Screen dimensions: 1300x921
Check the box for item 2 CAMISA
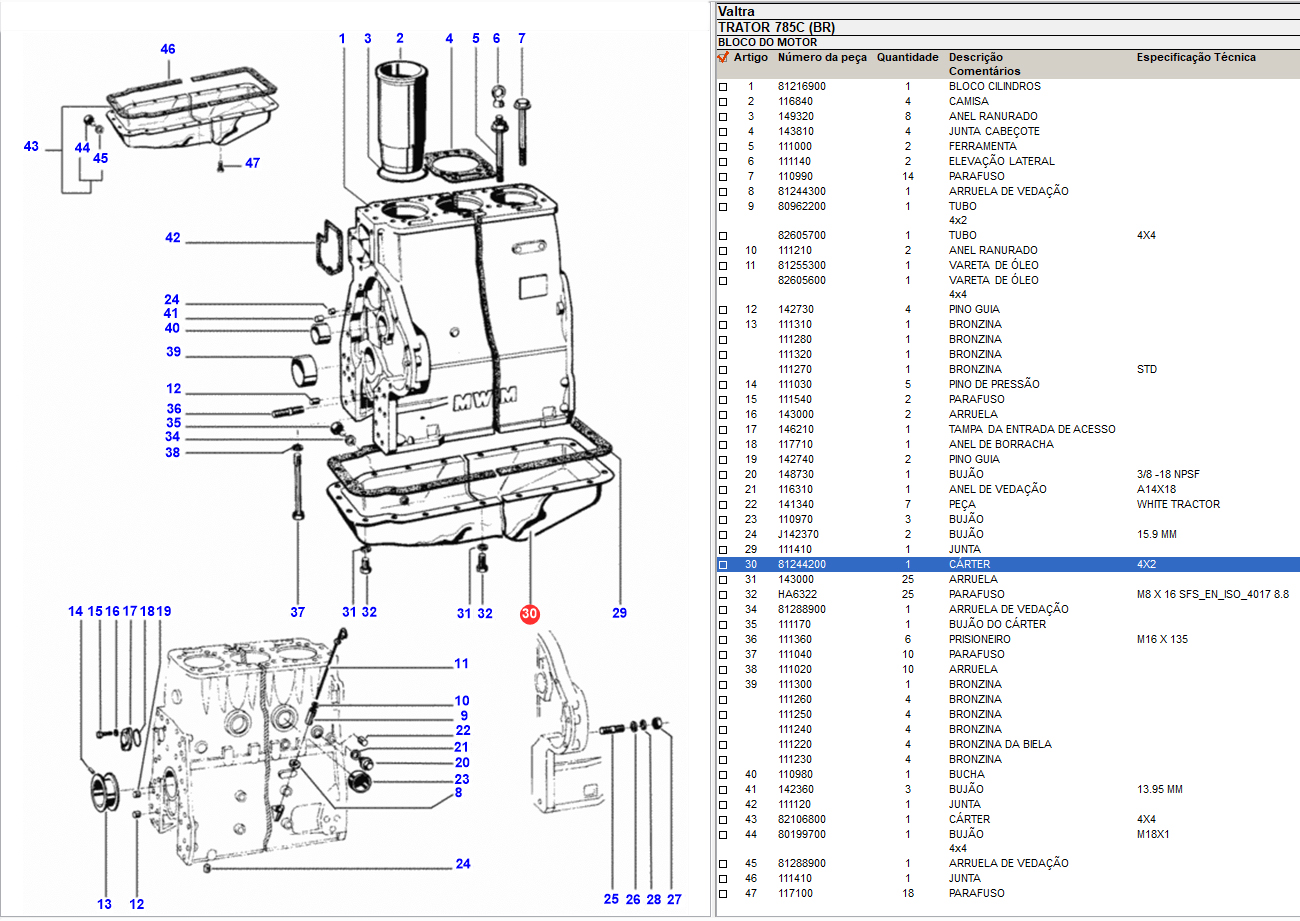[723, 102]
